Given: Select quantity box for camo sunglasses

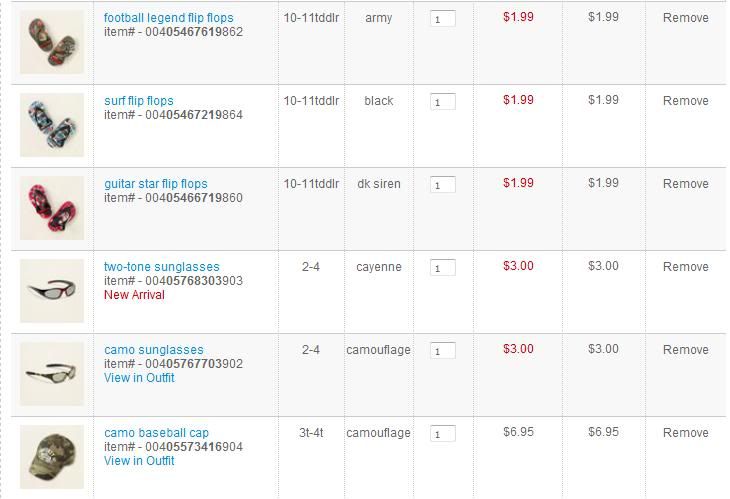Looking at the screenshot, I should point(443,351).
